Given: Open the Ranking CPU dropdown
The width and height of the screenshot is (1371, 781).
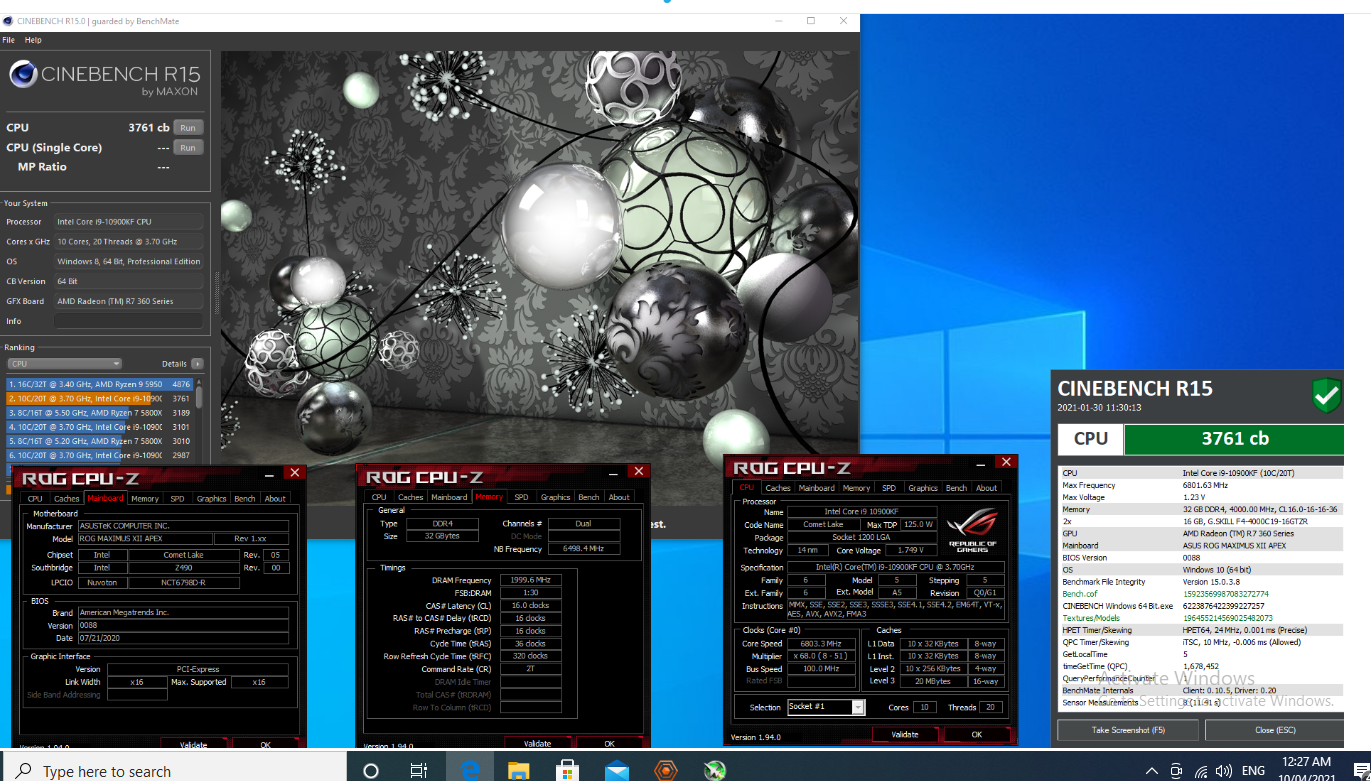Looking at the screenshot, I should coord(64,364).
